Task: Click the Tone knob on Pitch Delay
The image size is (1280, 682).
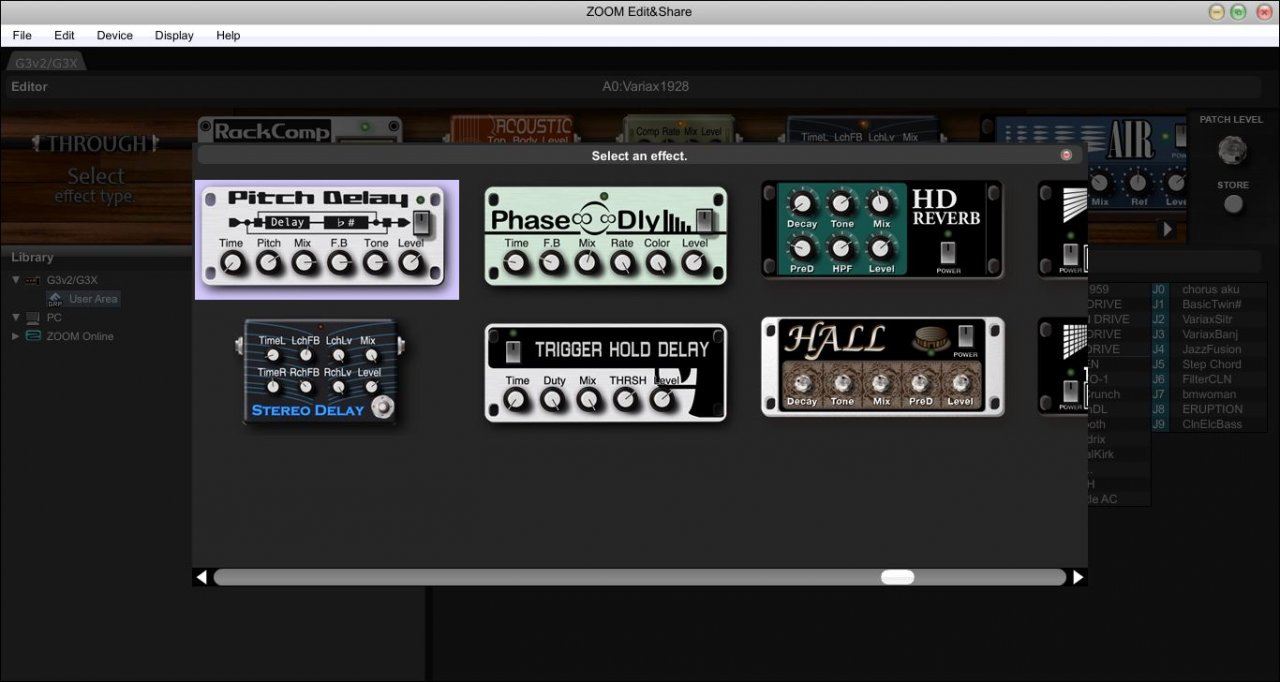Action: tap(376, 262)
